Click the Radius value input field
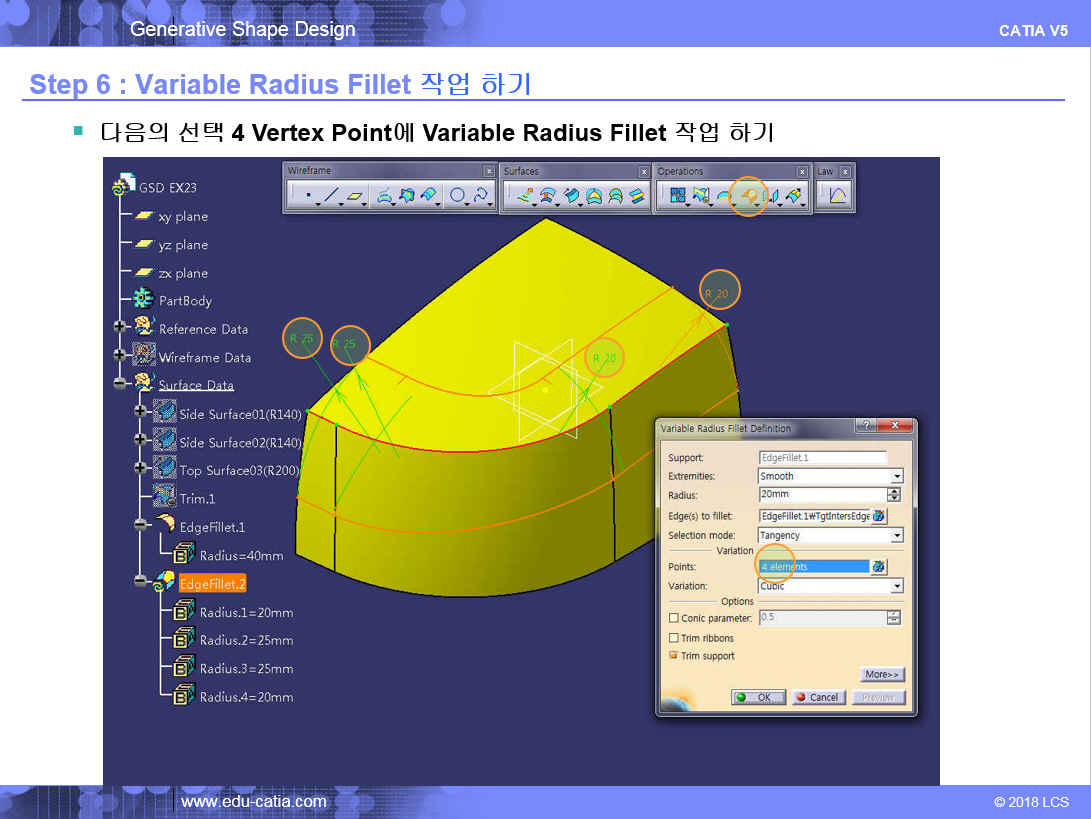The width and height of the screenshot is (1091, 819). [x=821, y=495]
